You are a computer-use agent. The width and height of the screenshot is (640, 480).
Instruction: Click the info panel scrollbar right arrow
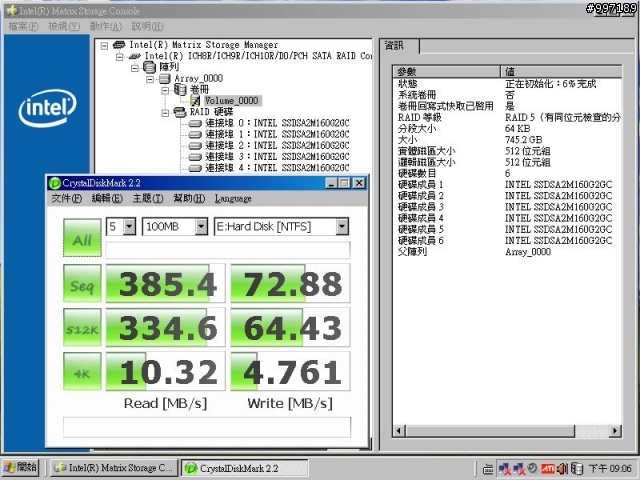615,431
